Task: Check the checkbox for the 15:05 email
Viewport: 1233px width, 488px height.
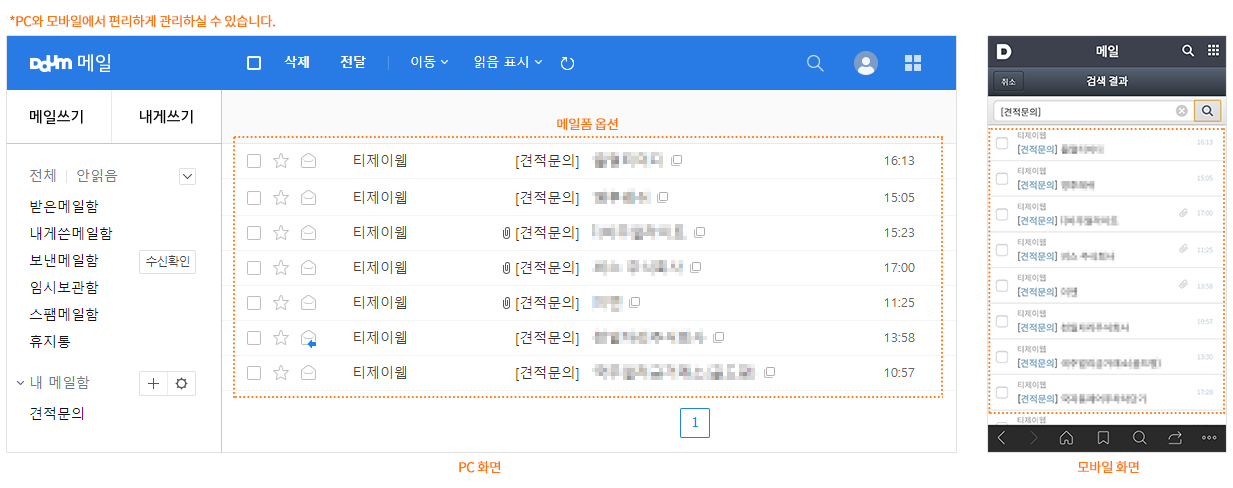Action: pyautogui.click(x=254, y=197)
